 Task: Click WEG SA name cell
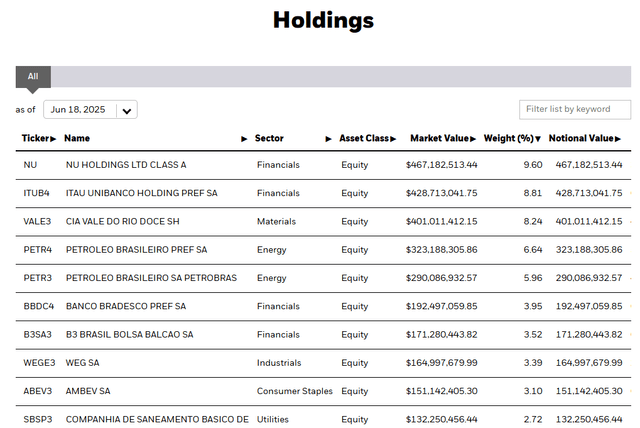82,363
